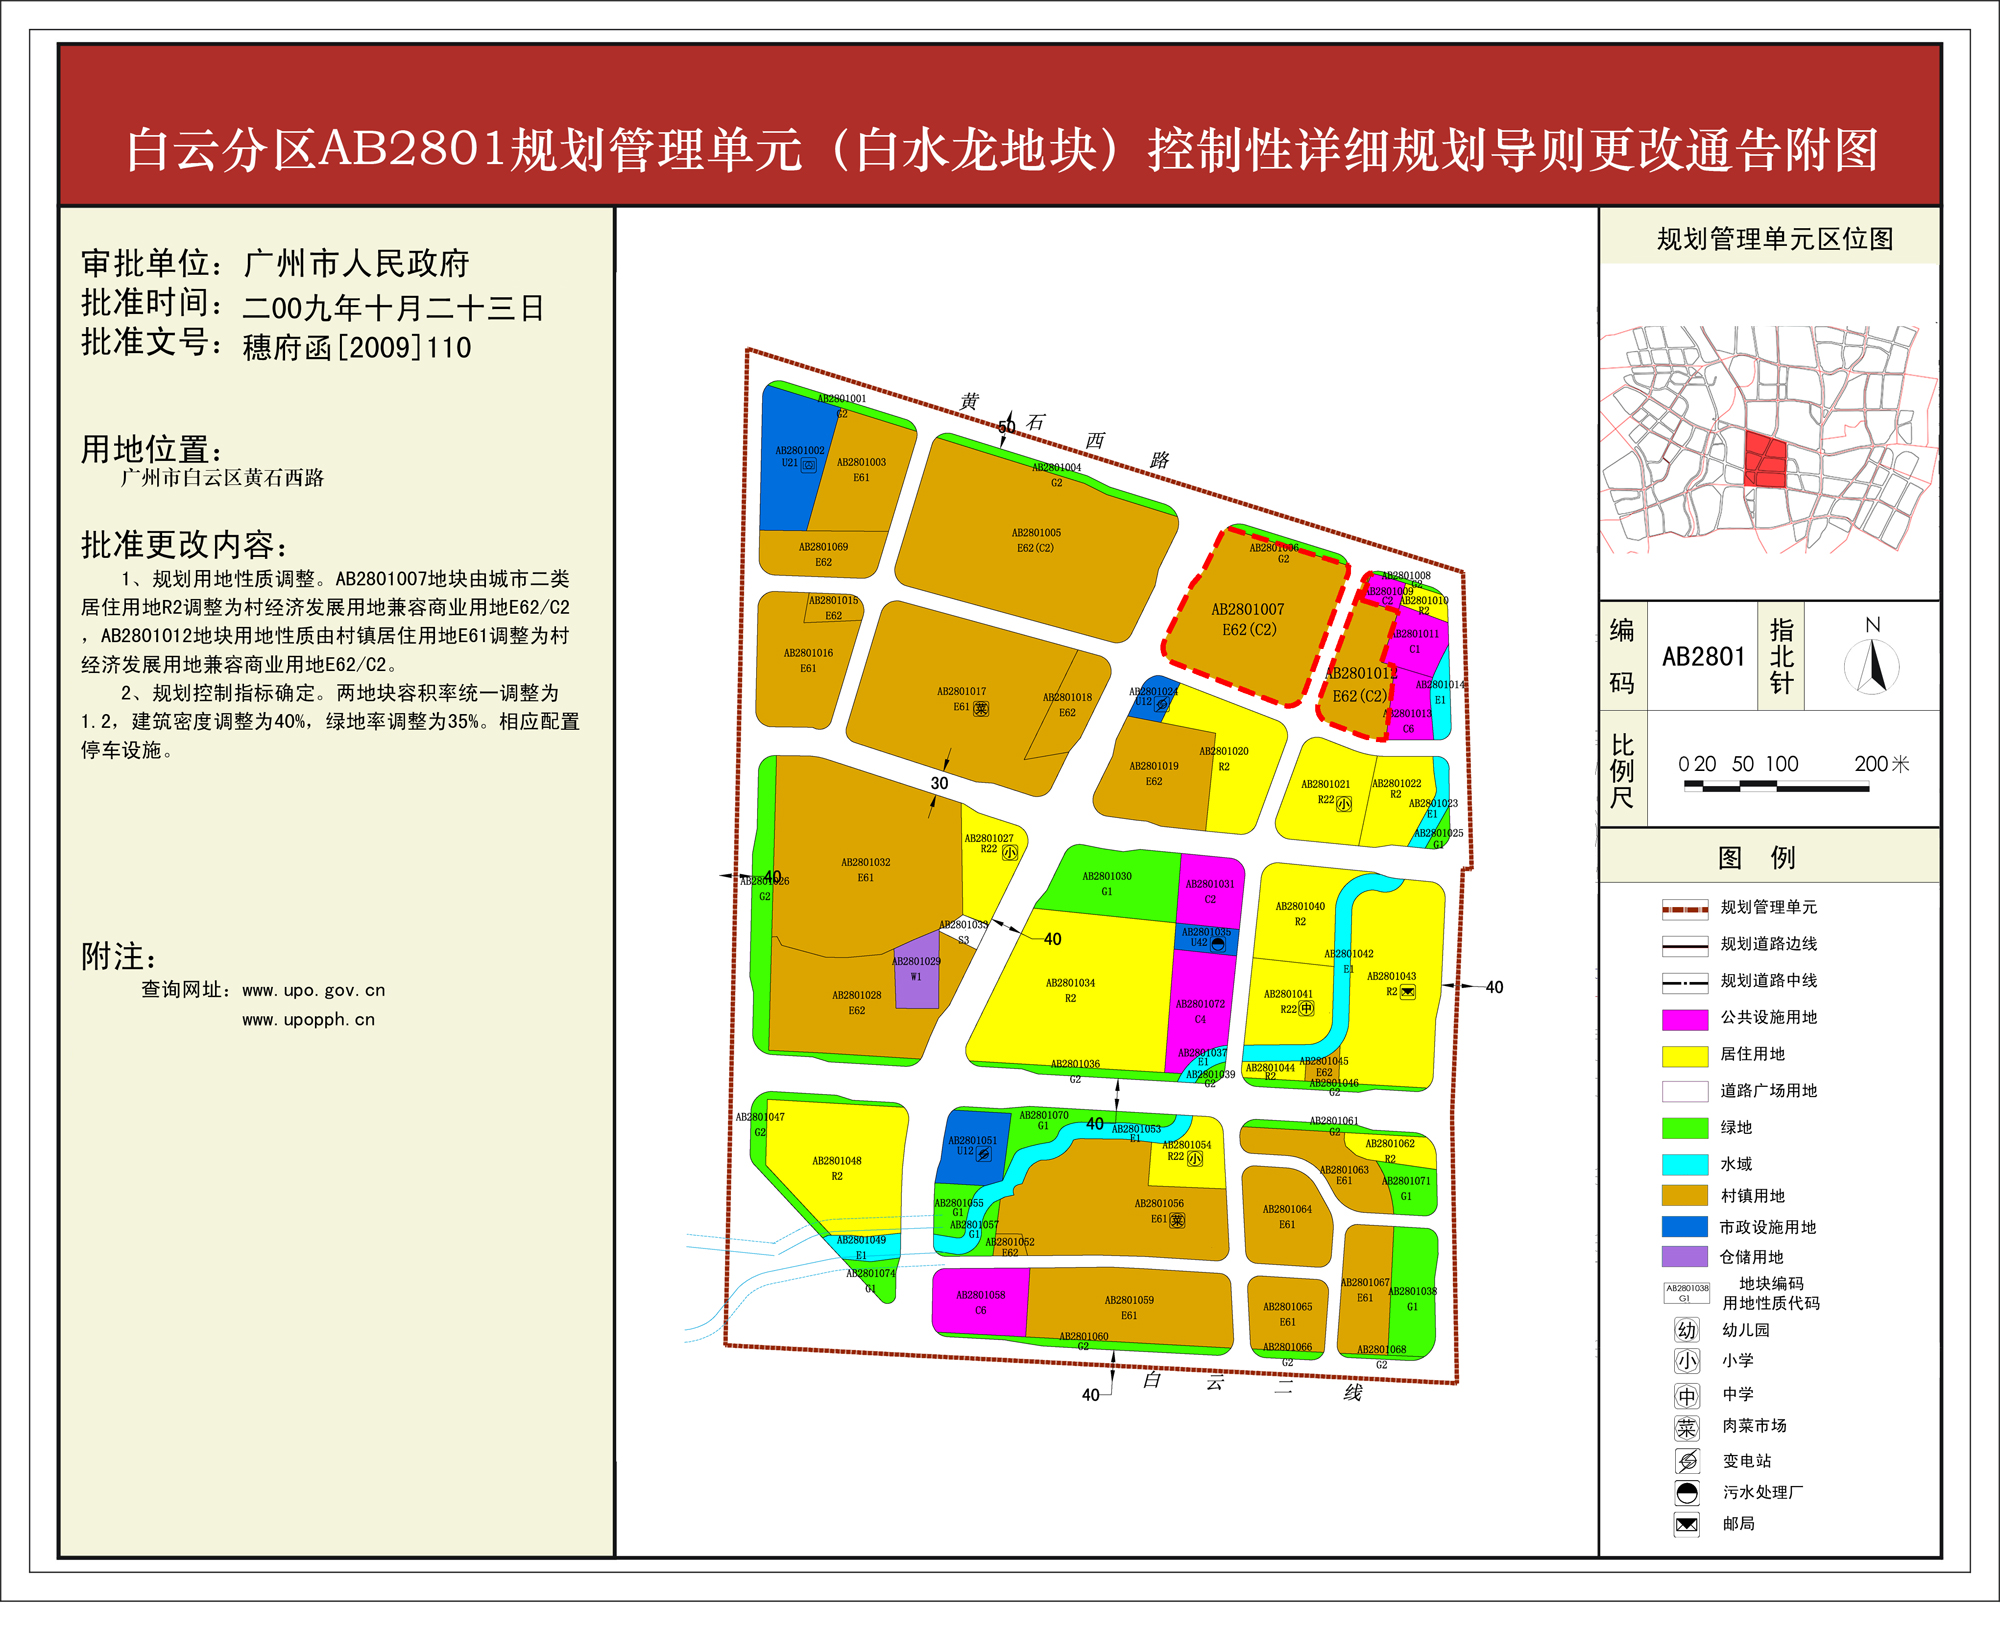Open the www.upopph.cn website link
This screenshot has height=1630, width=2000.
click(x=308, y=1020)
